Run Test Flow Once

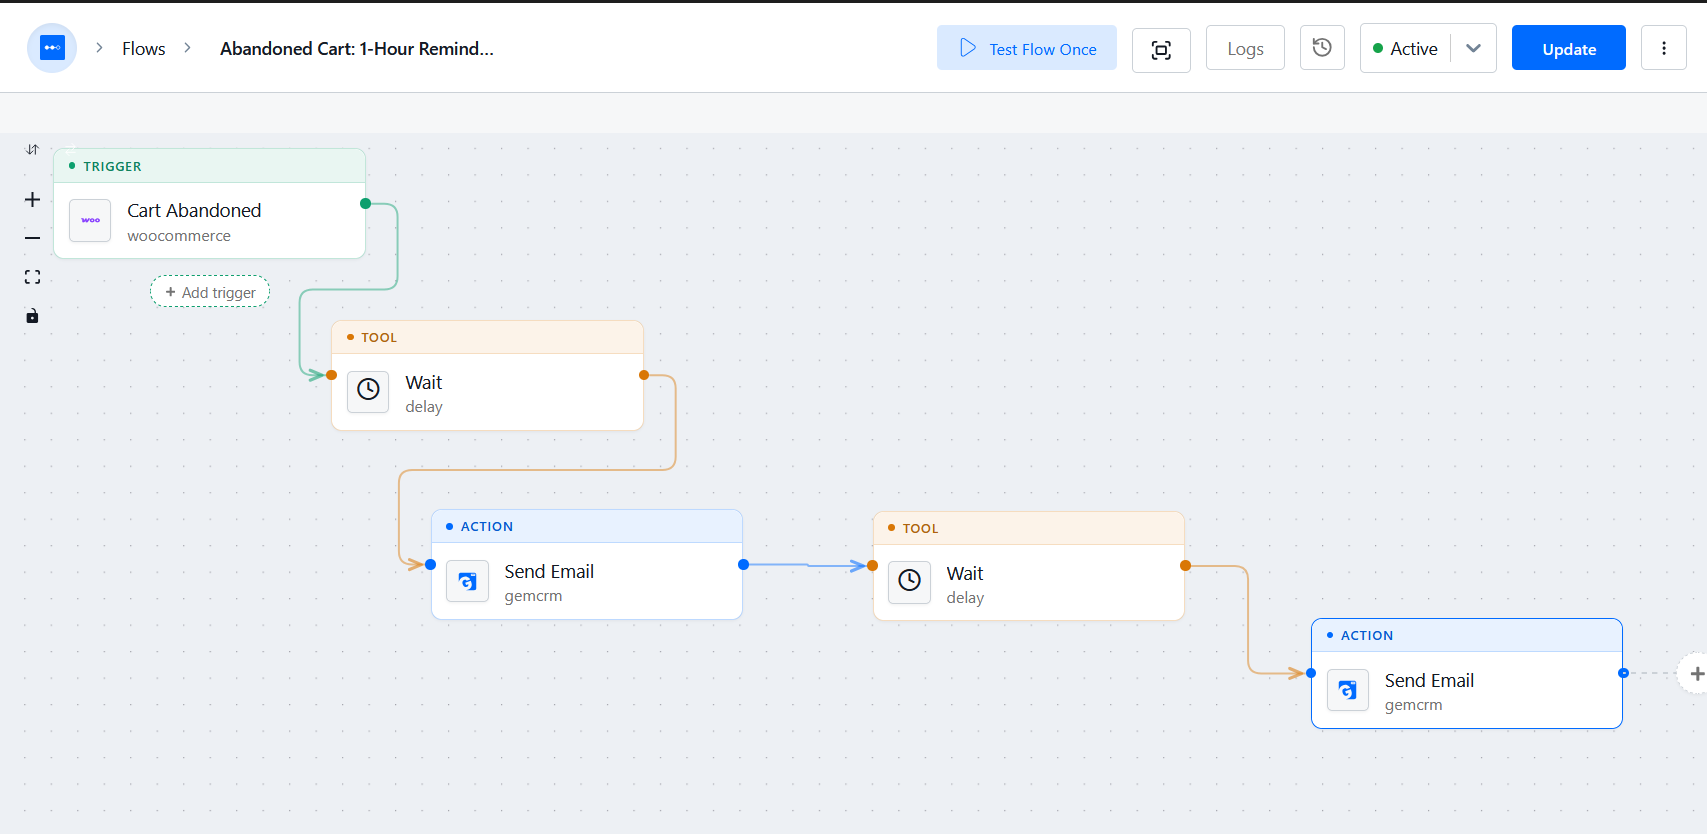[1027, 48]
